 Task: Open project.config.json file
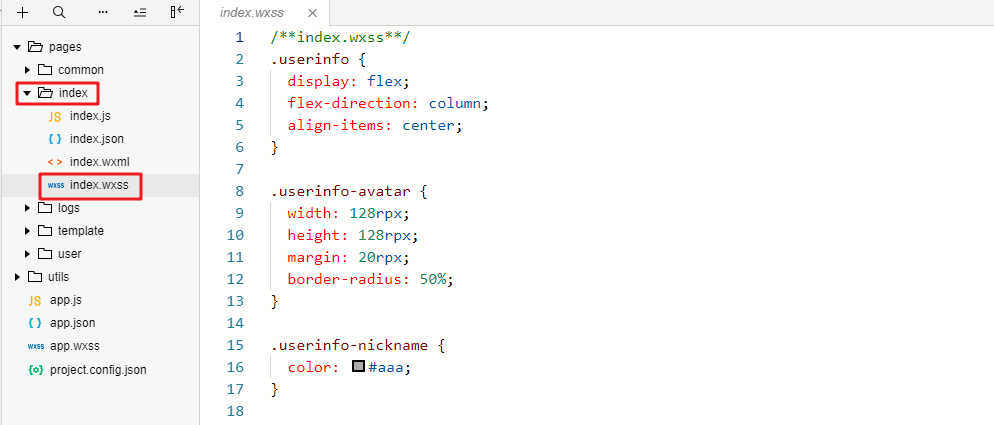click(x=98, y=369)
